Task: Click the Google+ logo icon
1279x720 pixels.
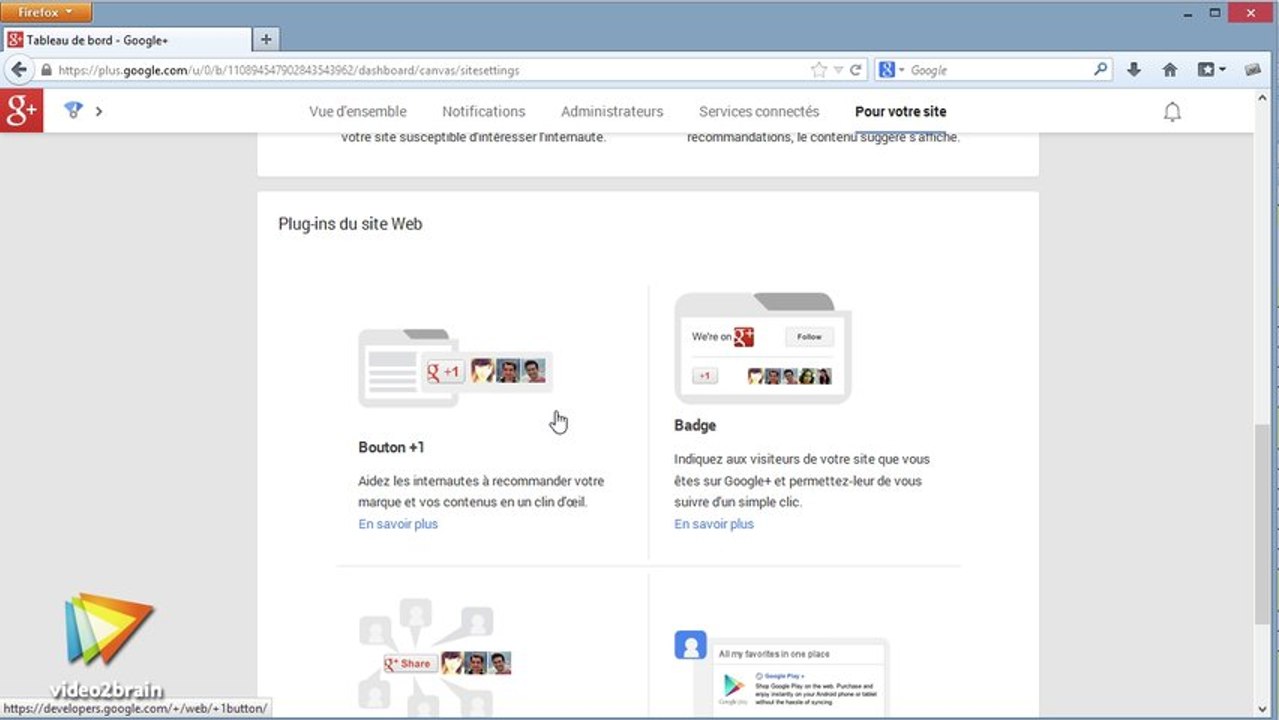Action: coord(21,111)
